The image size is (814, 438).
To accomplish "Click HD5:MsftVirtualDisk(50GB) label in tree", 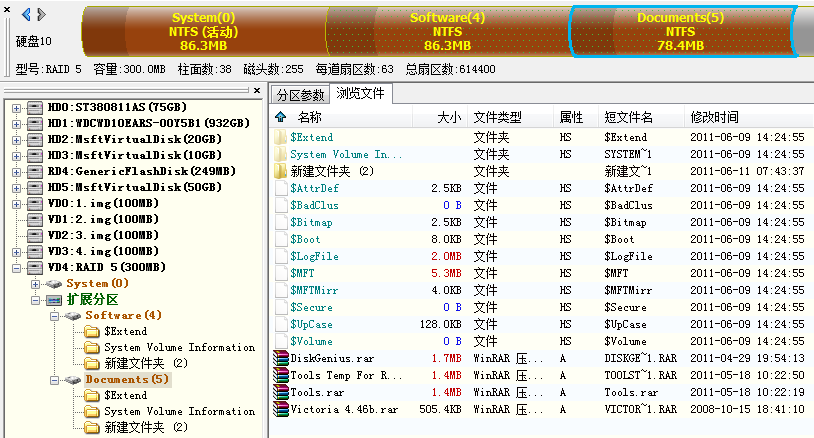I will tap(135, 188).
